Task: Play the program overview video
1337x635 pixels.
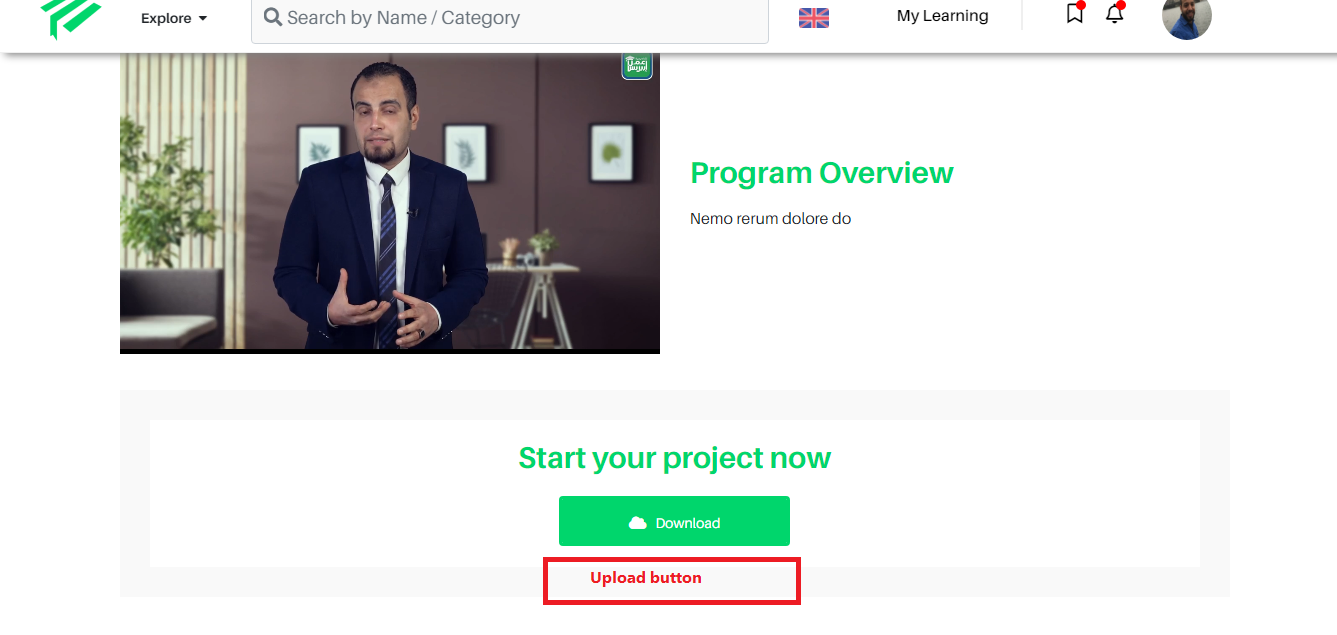Action: click(390, 200)
